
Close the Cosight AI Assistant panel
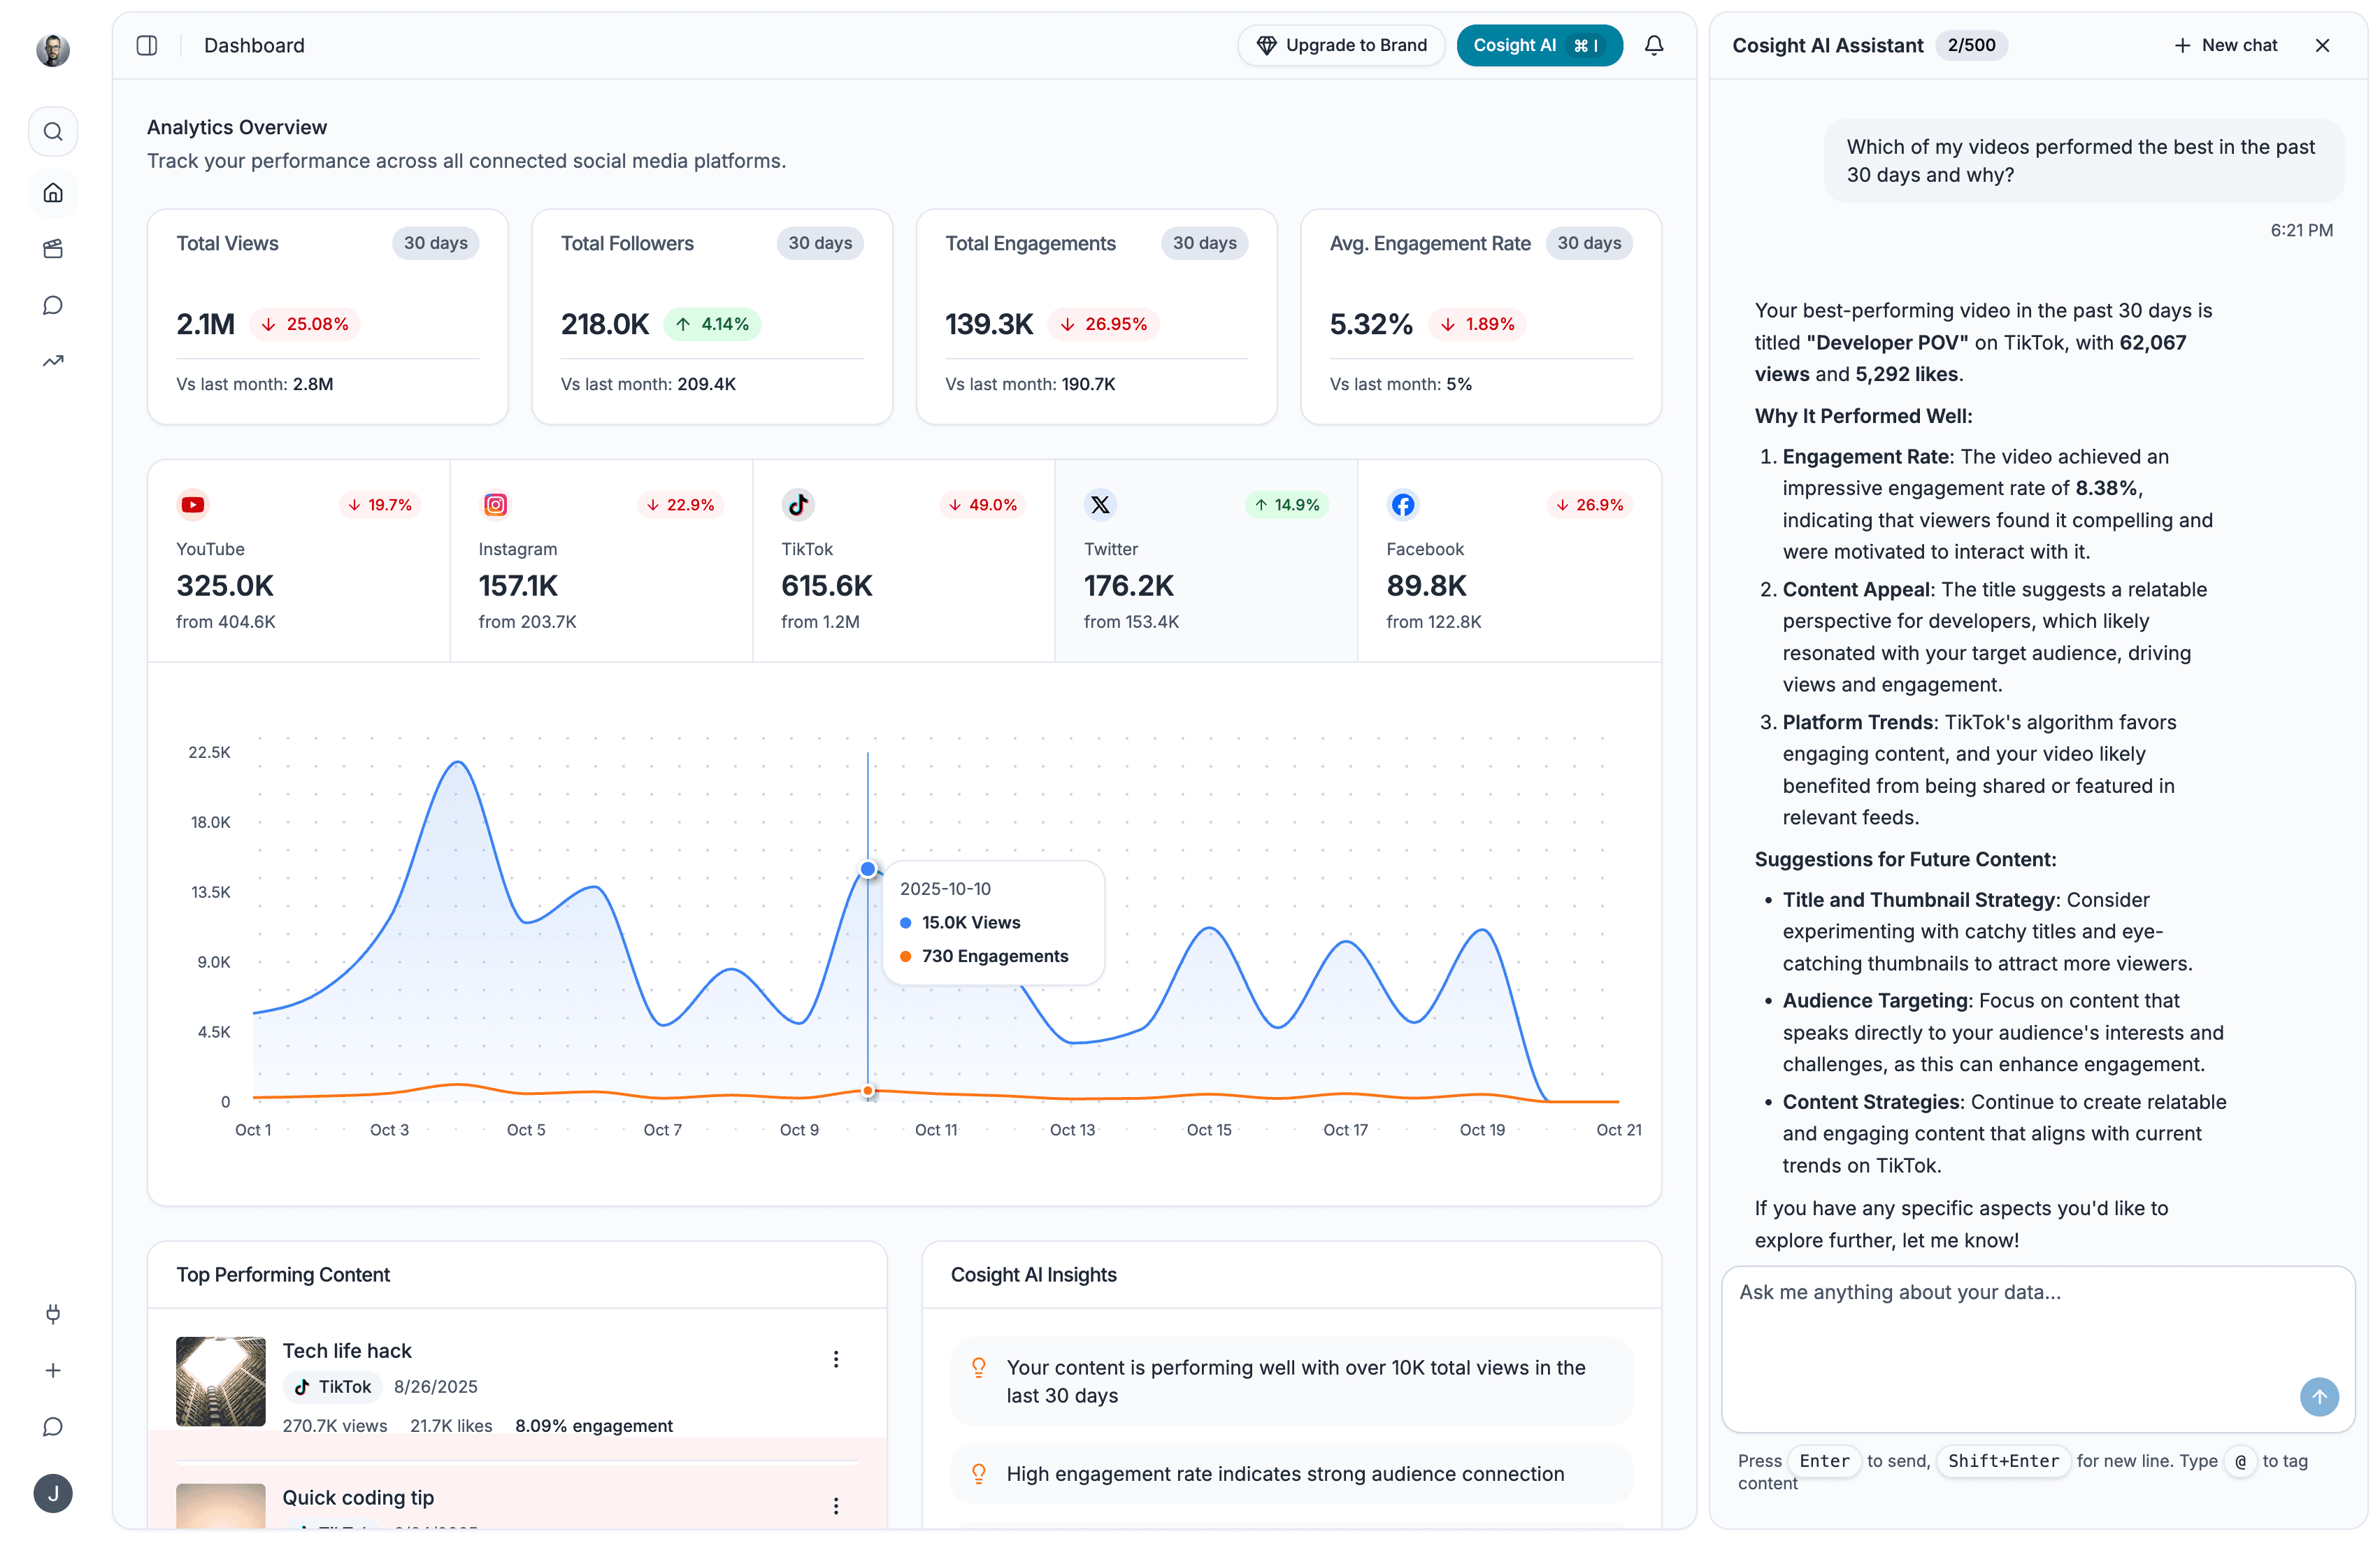[2322, 45]
